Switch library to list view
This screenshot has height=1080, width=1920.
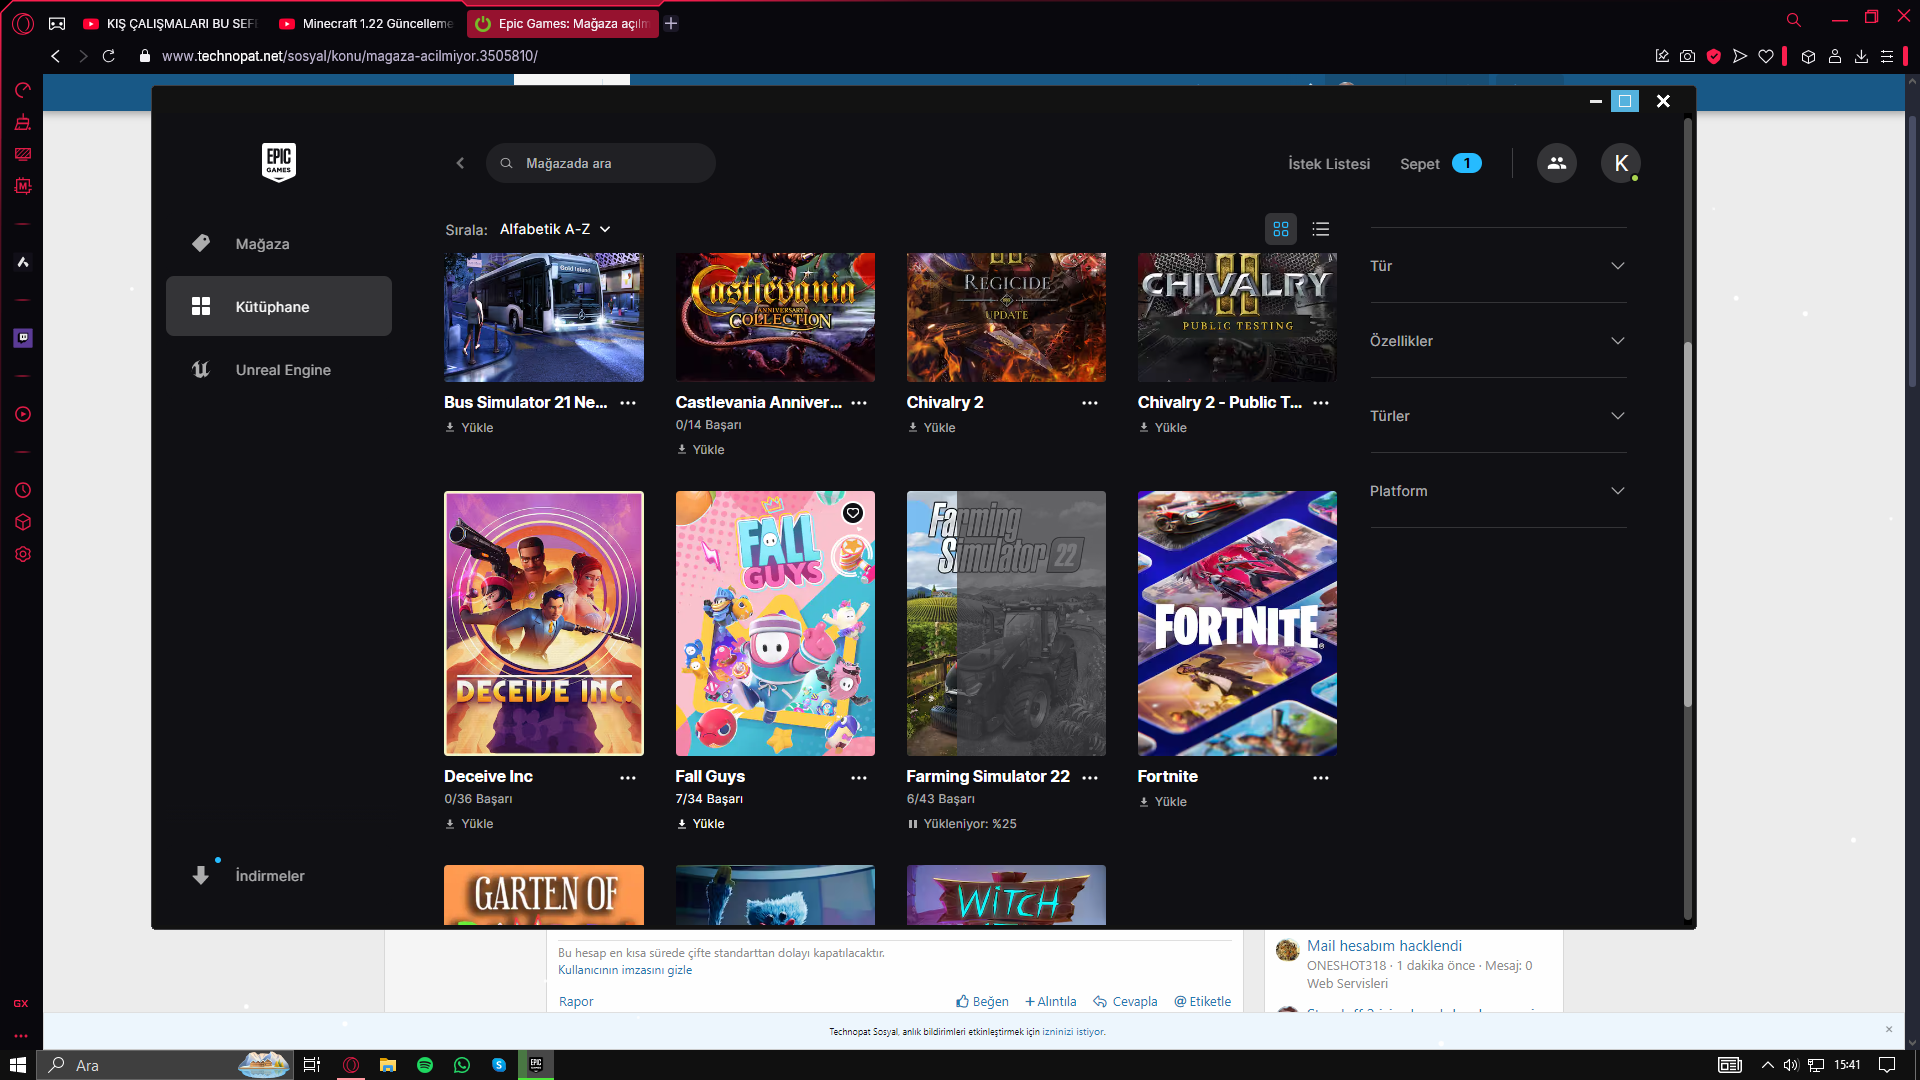(x=1320, y=229)
